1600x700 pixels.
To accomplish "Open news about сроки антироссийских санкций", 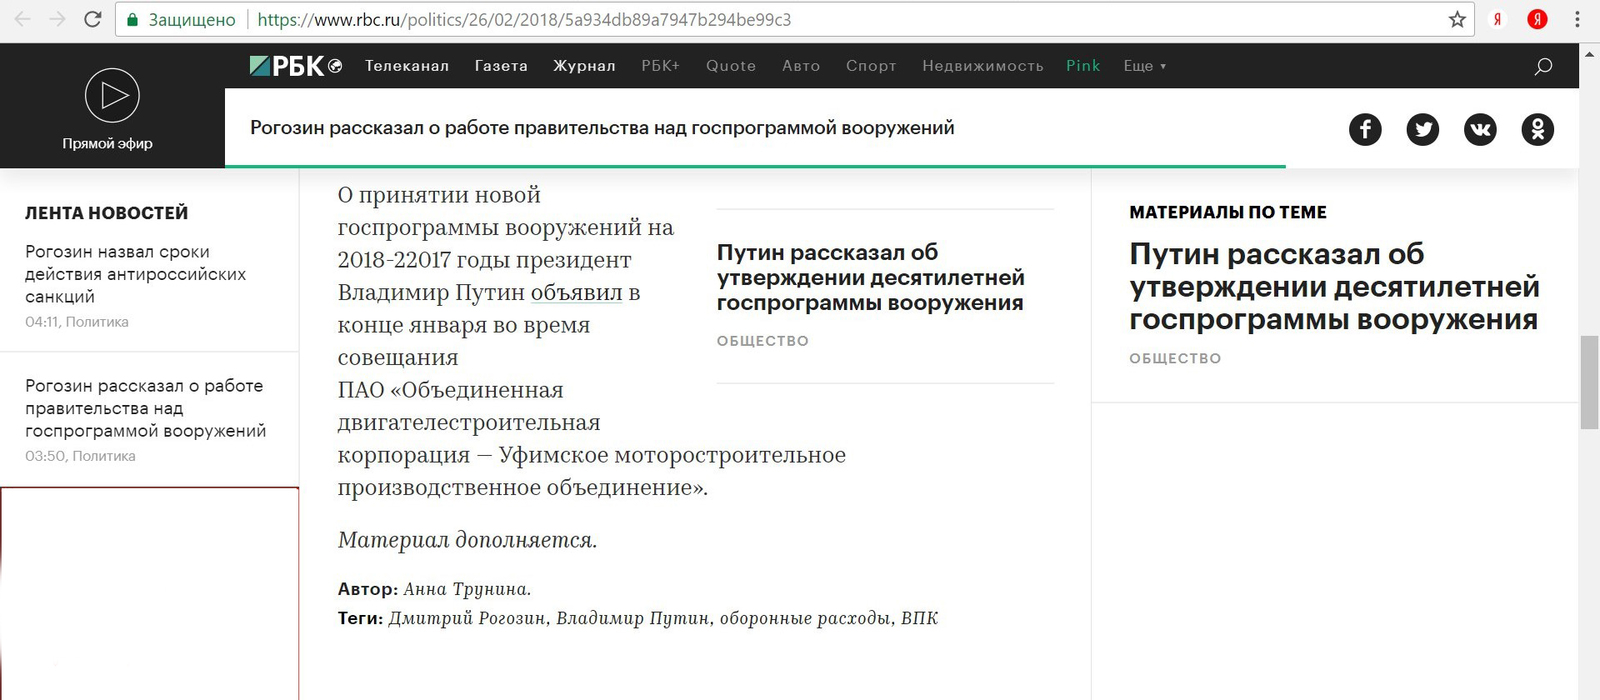I will click(x=135, y=274).
